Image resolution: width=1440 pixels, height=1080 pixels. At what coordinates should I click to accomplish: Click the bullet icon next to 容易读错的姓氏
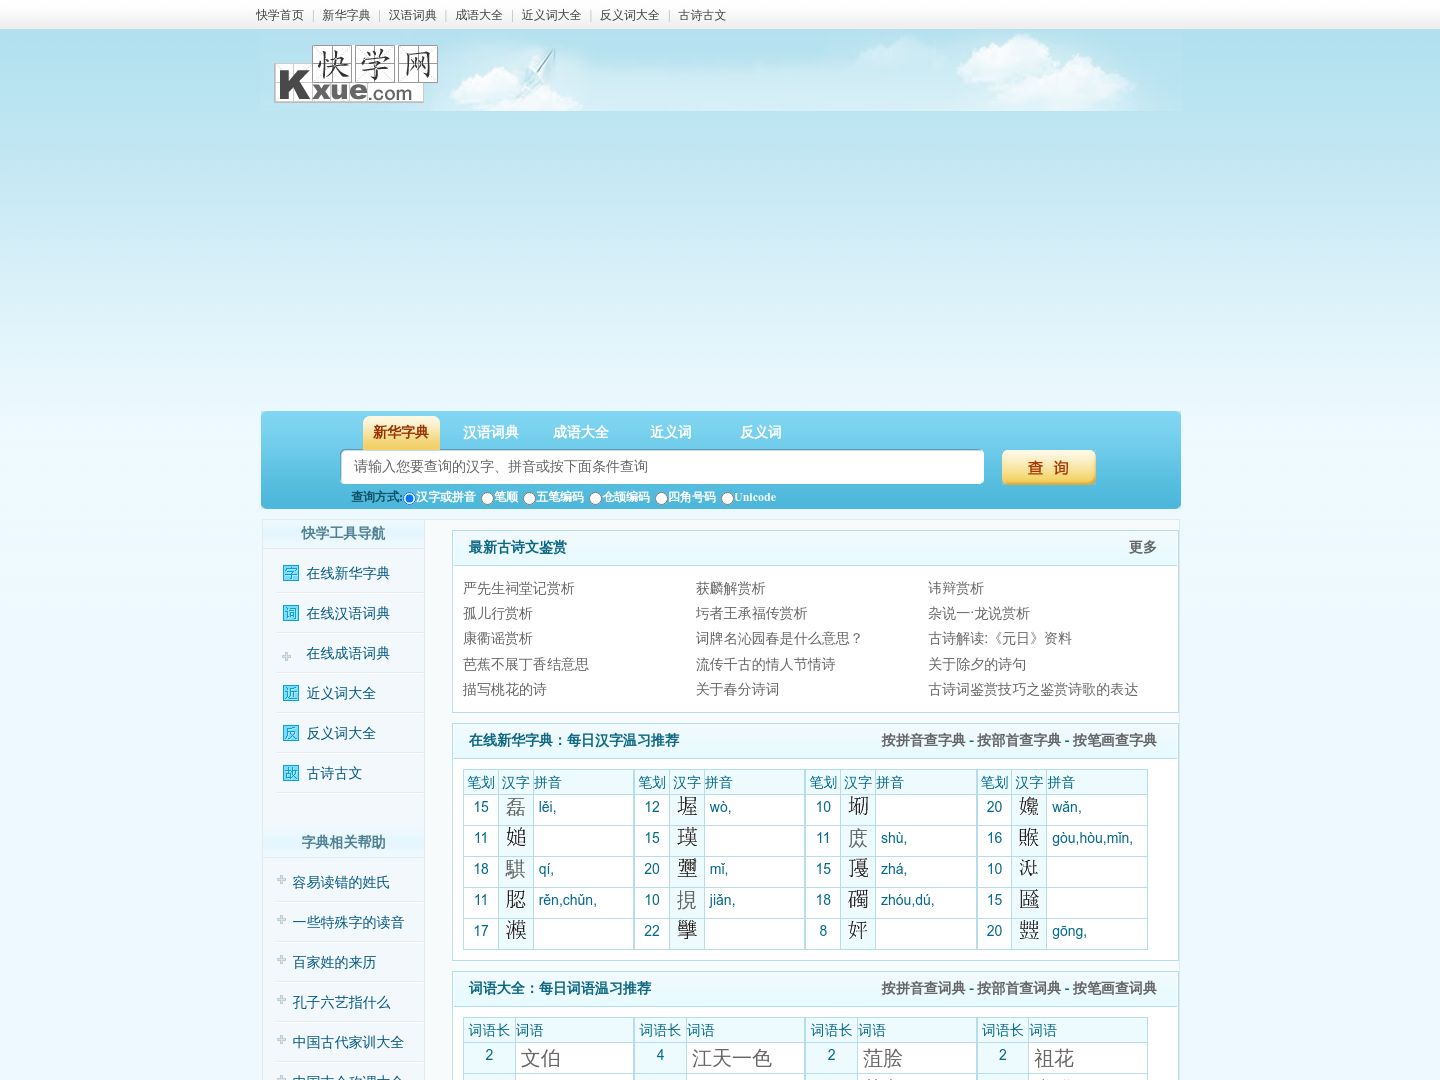281,880
